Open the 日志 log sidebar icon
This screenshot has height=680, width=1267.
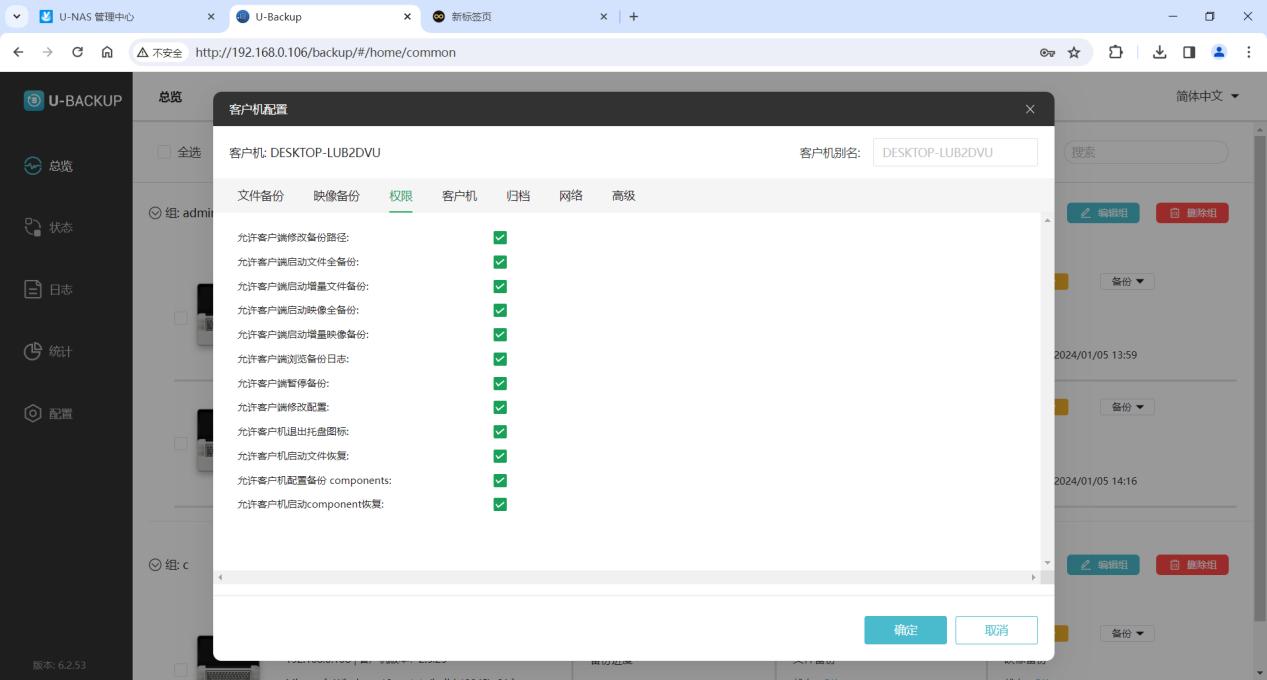pos(34,290)
